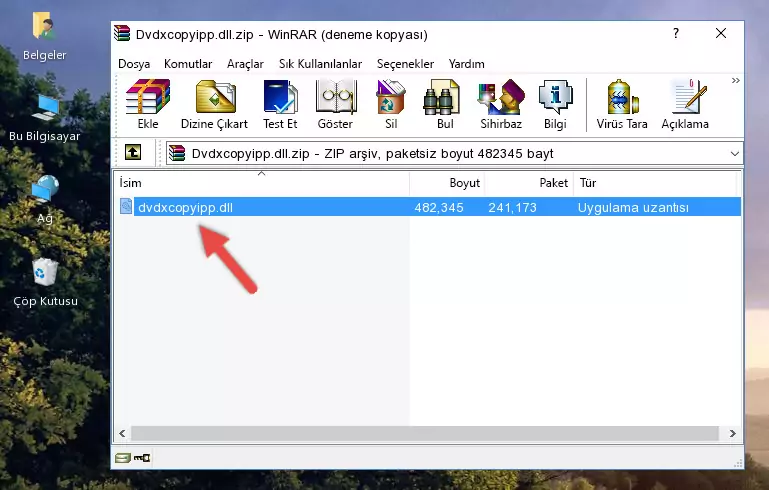The image size is (769, 490).
Task: Open the Dosya menu
Action: pos(134,64)
